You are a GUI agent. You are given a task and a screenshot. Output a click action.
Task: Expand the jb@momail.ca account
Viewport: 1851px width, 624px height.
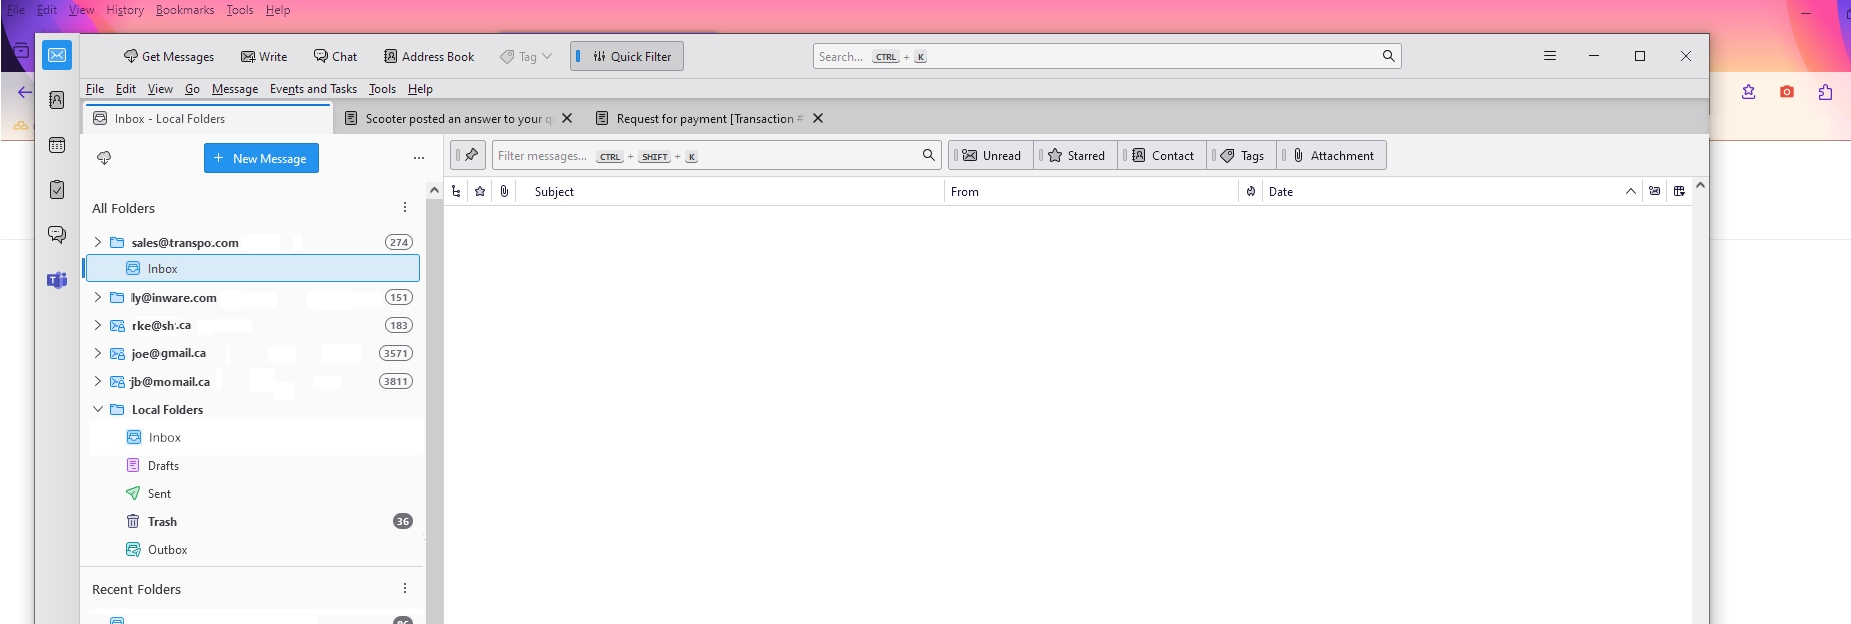98,381
